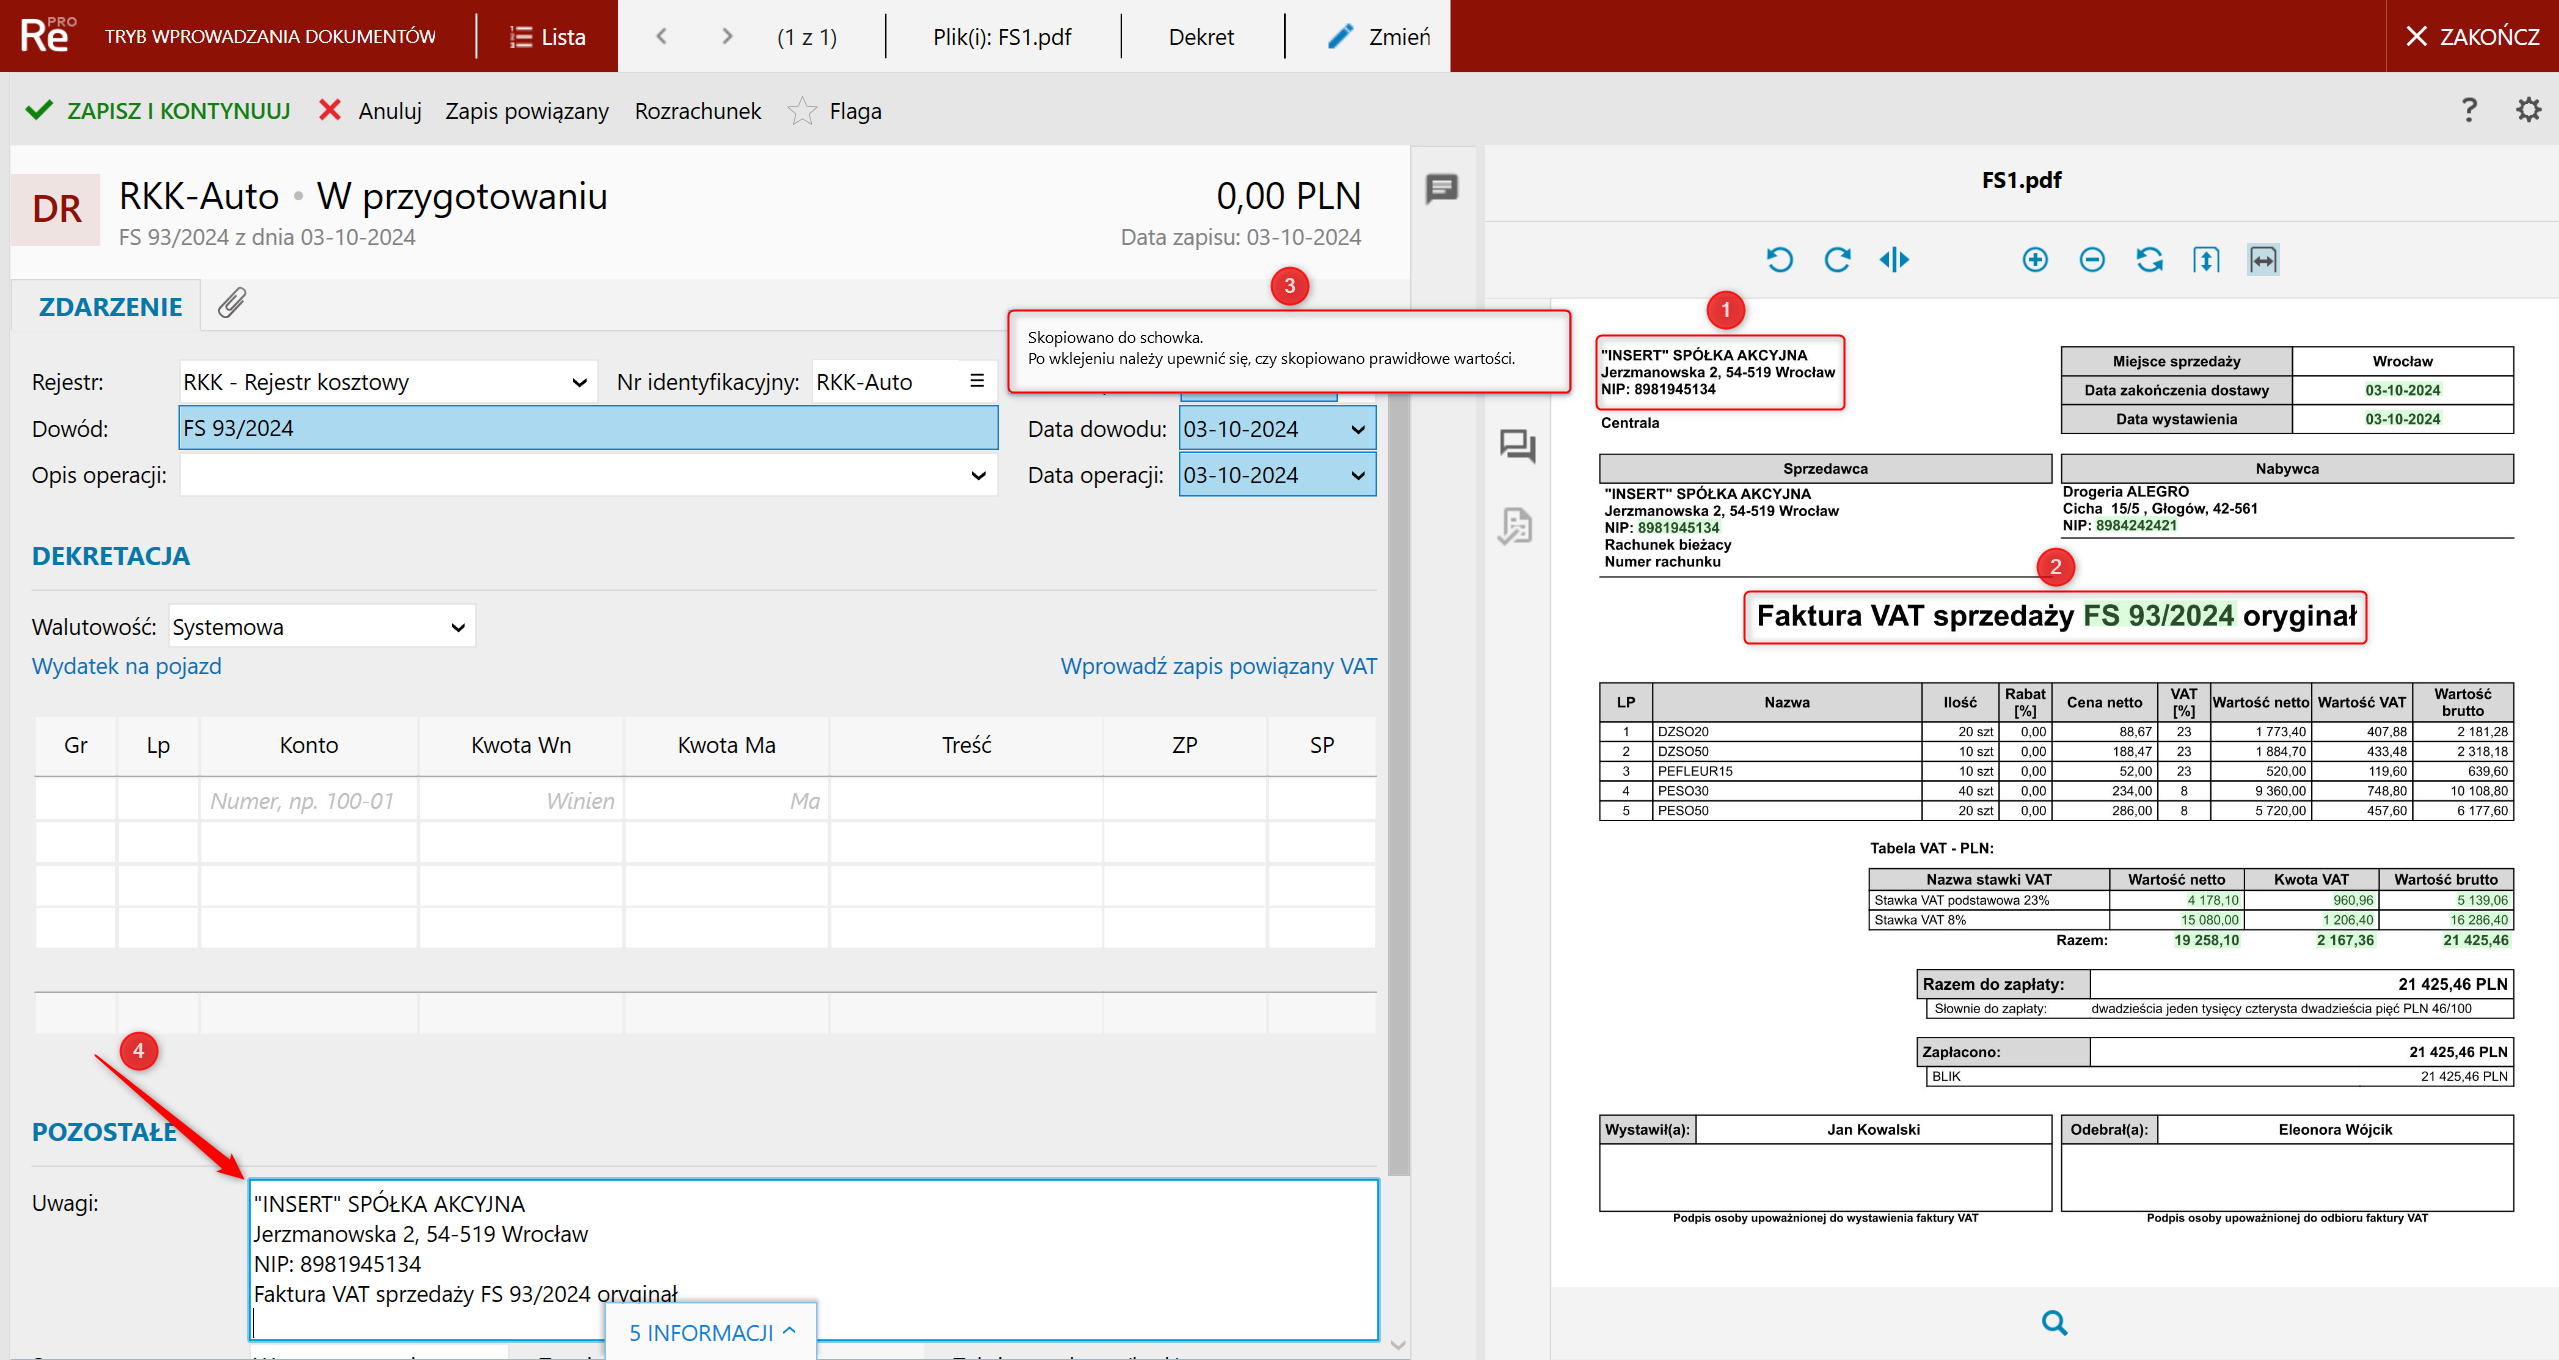
Task: Click the search magnifier below the PDF
Action: [x=2054, y=1323]
